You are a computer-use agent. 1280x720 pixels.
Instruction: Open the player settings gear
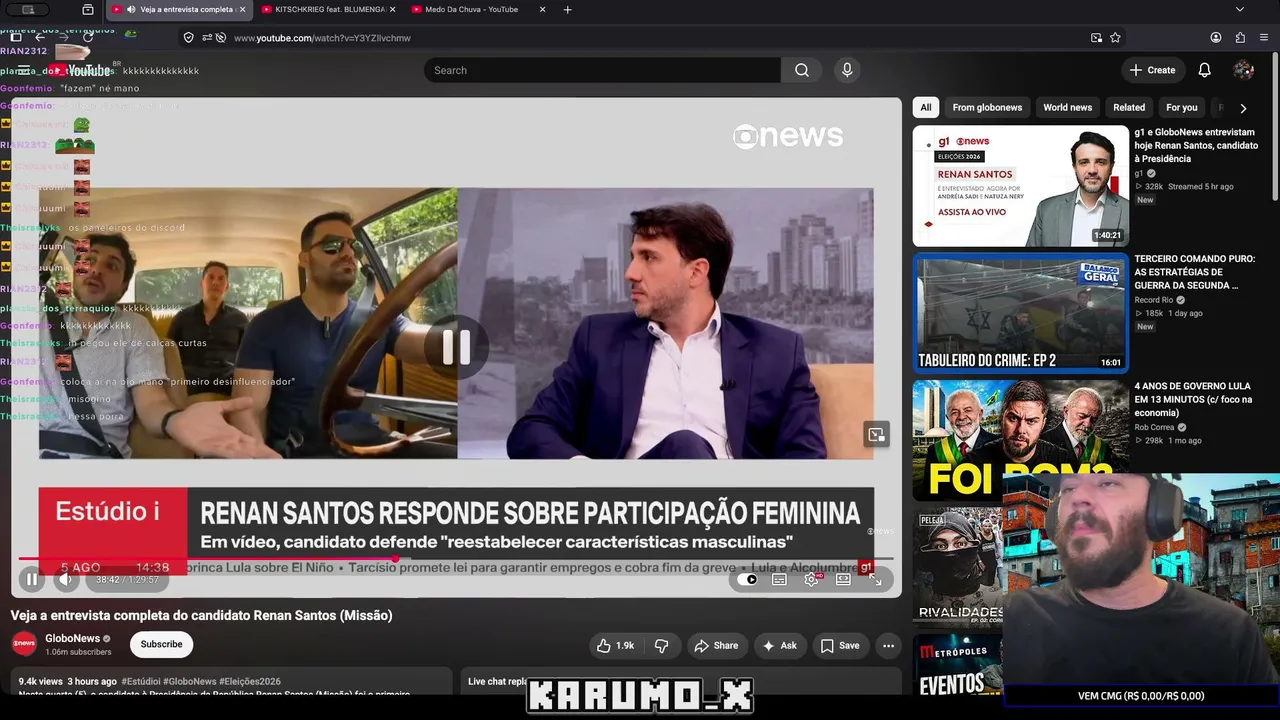(x=811, y=579)
